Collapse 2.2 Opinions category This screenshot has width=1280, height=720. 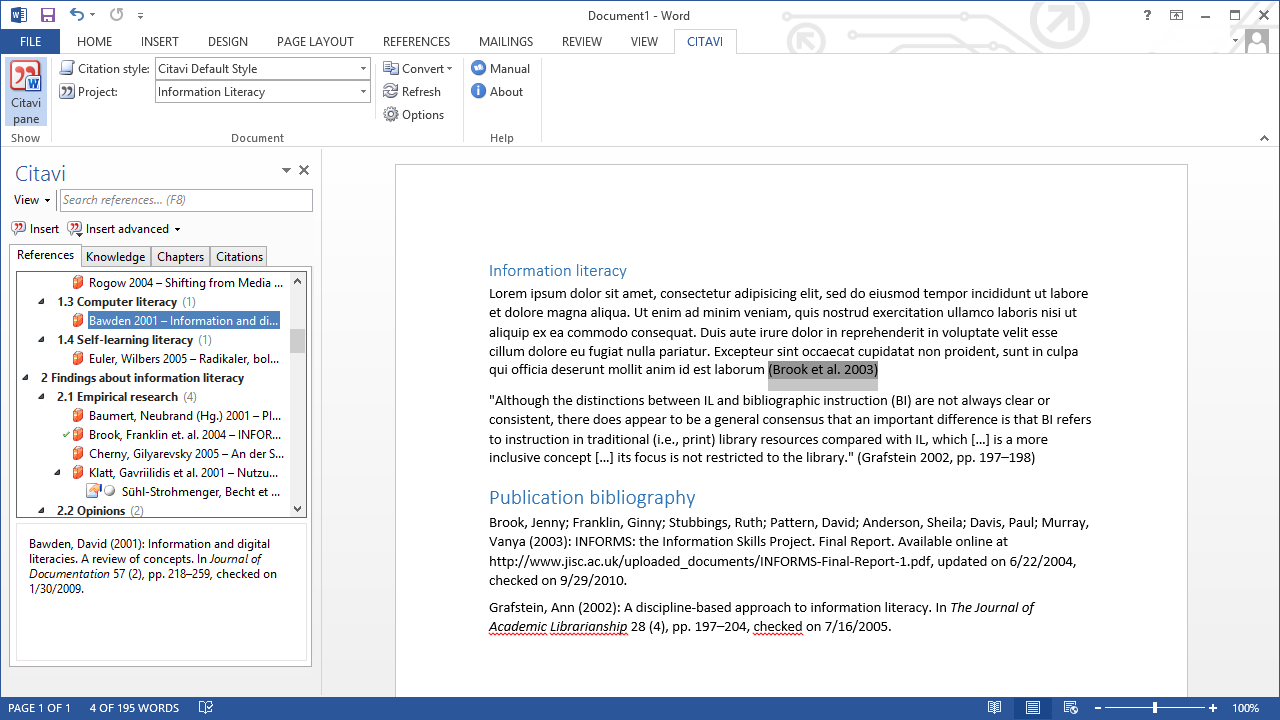point(41,511)
